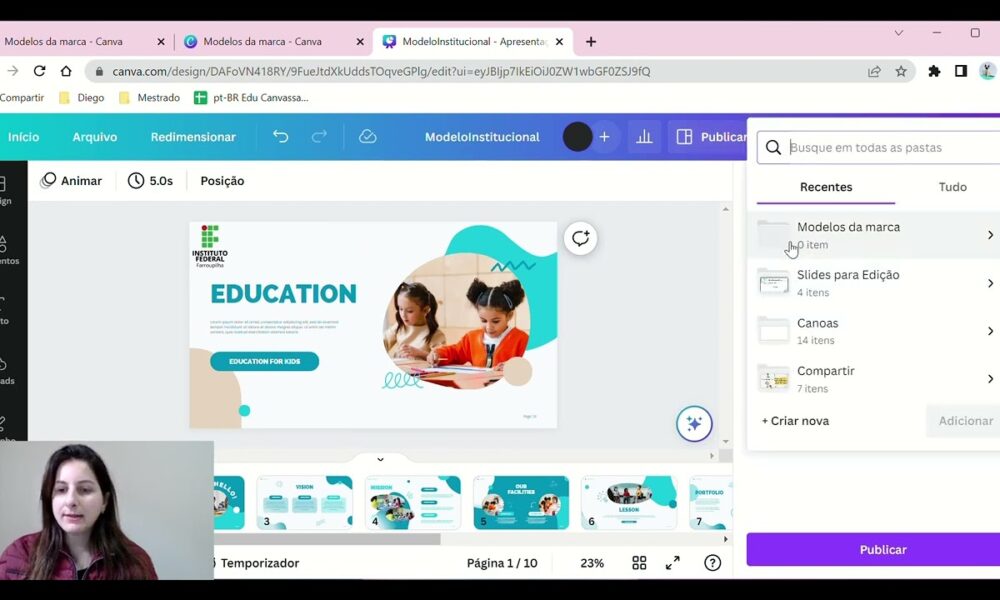Open the grid view icon
The height and width of the screenshot is (600, 1000).
click(639, 562)
